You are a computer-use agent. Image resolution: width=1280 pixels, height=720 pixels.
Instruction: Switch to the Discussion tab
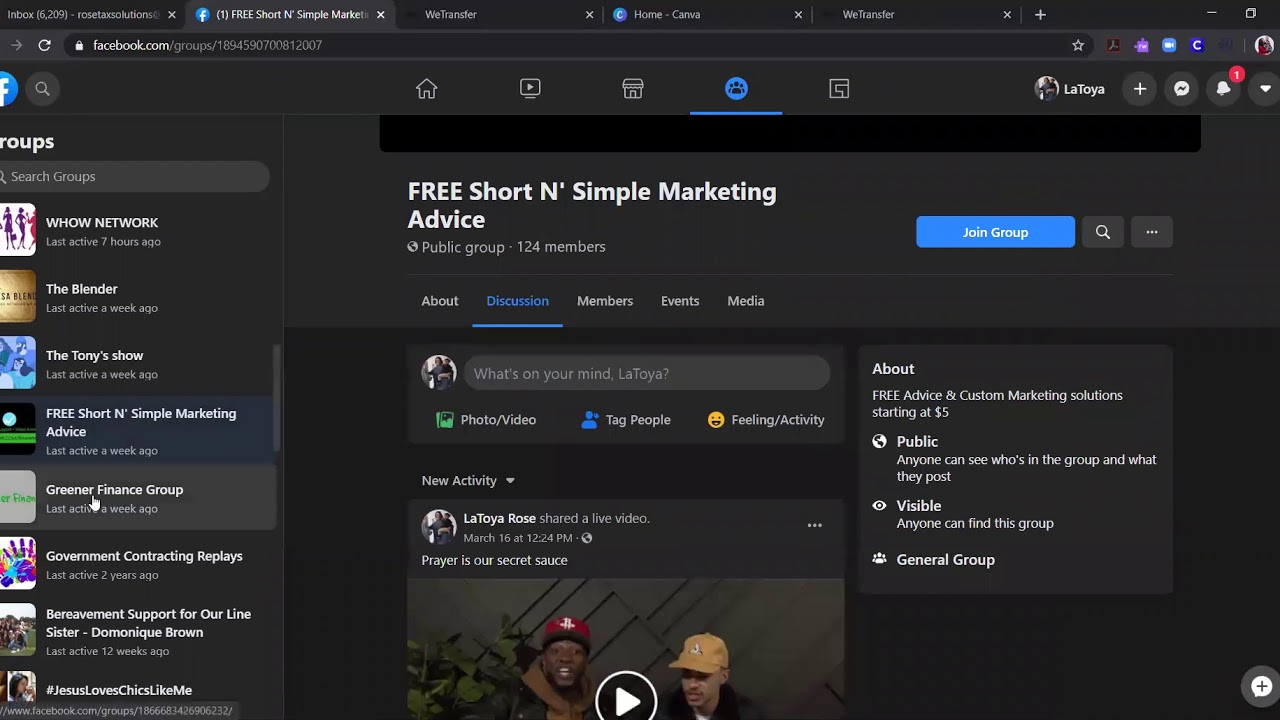[x=517, y=301]
